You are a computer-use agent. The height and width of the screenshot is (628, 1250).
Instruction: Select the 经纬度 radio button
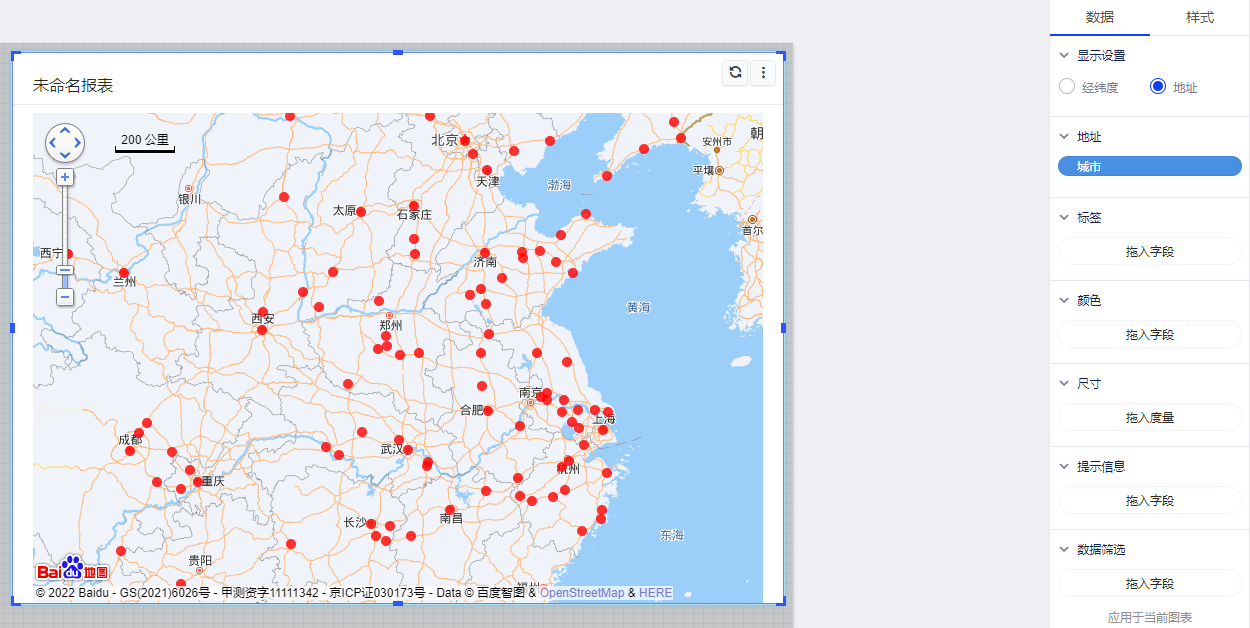(x=1067, y=87)
